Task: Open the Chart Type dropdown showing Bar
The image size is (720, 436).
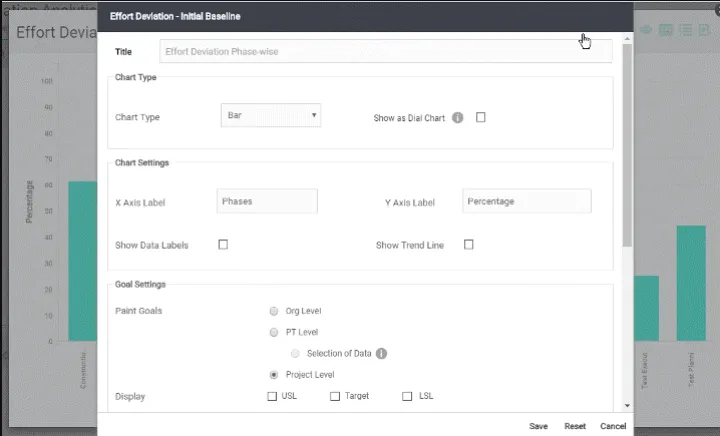Action: (271, 116)
